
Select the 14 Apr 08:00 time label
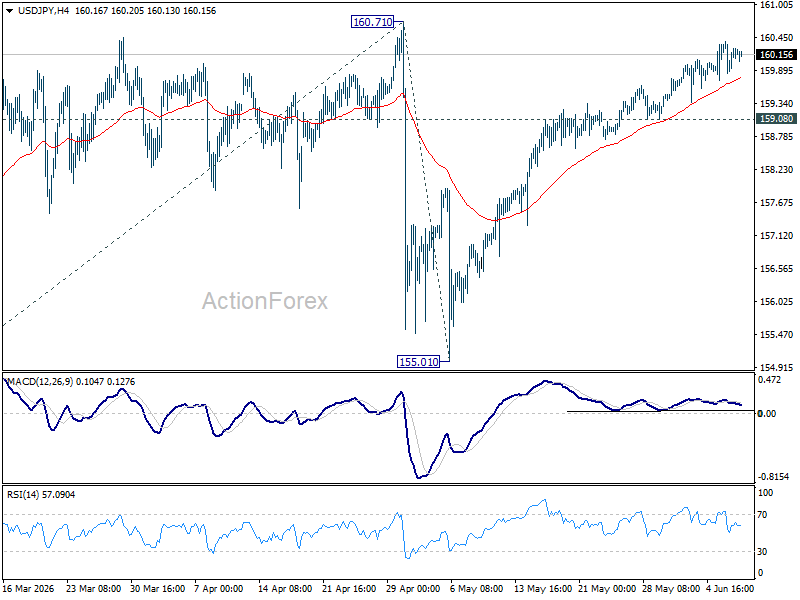(285, 589)
